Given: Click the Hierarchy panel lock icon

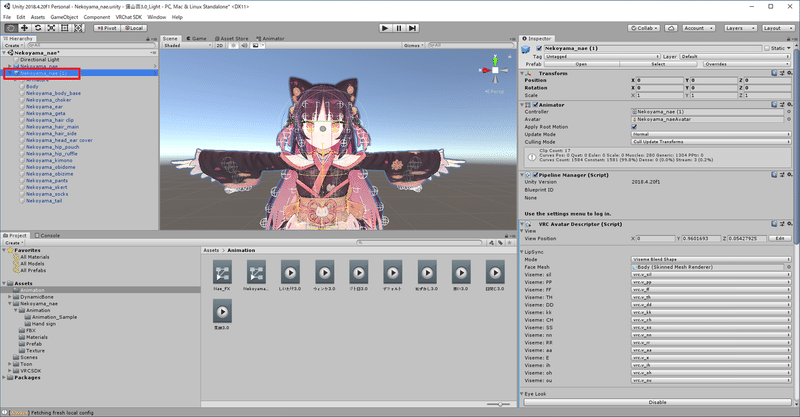Looking at the screenshot, I should pyautogui.click(x=148, y=39).
